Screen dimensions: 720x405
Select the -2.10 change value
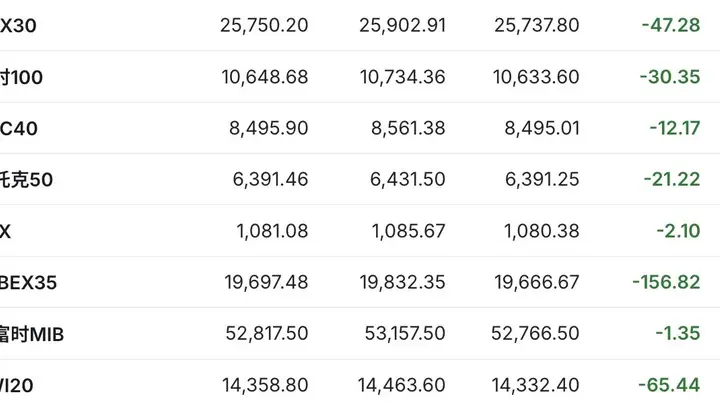(x=678, y=231)
